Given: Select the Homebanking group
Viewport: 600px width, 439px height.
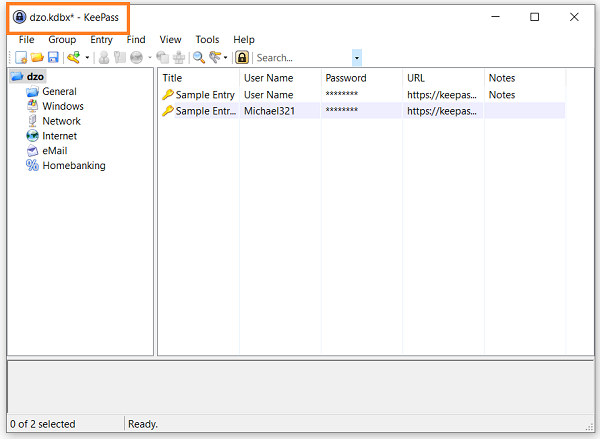Looking at the screenshot, I should point(74,166).
